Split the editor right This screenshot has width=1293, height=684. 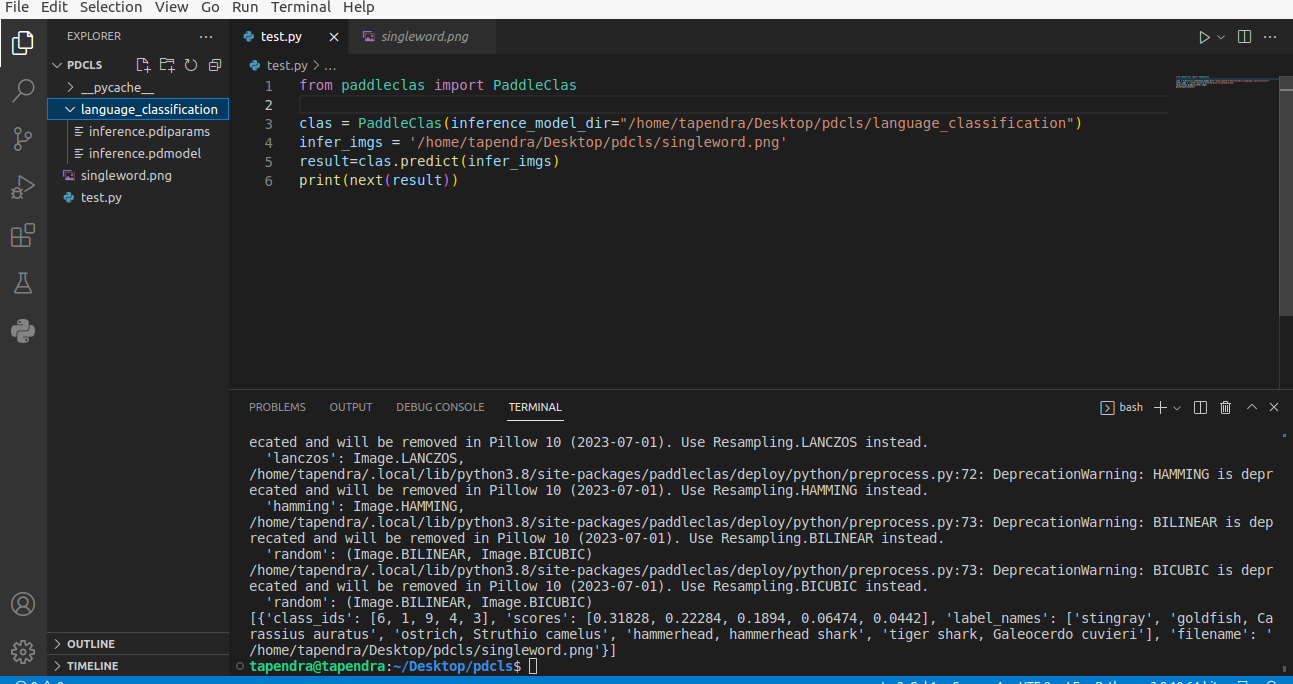[1245, 37]
